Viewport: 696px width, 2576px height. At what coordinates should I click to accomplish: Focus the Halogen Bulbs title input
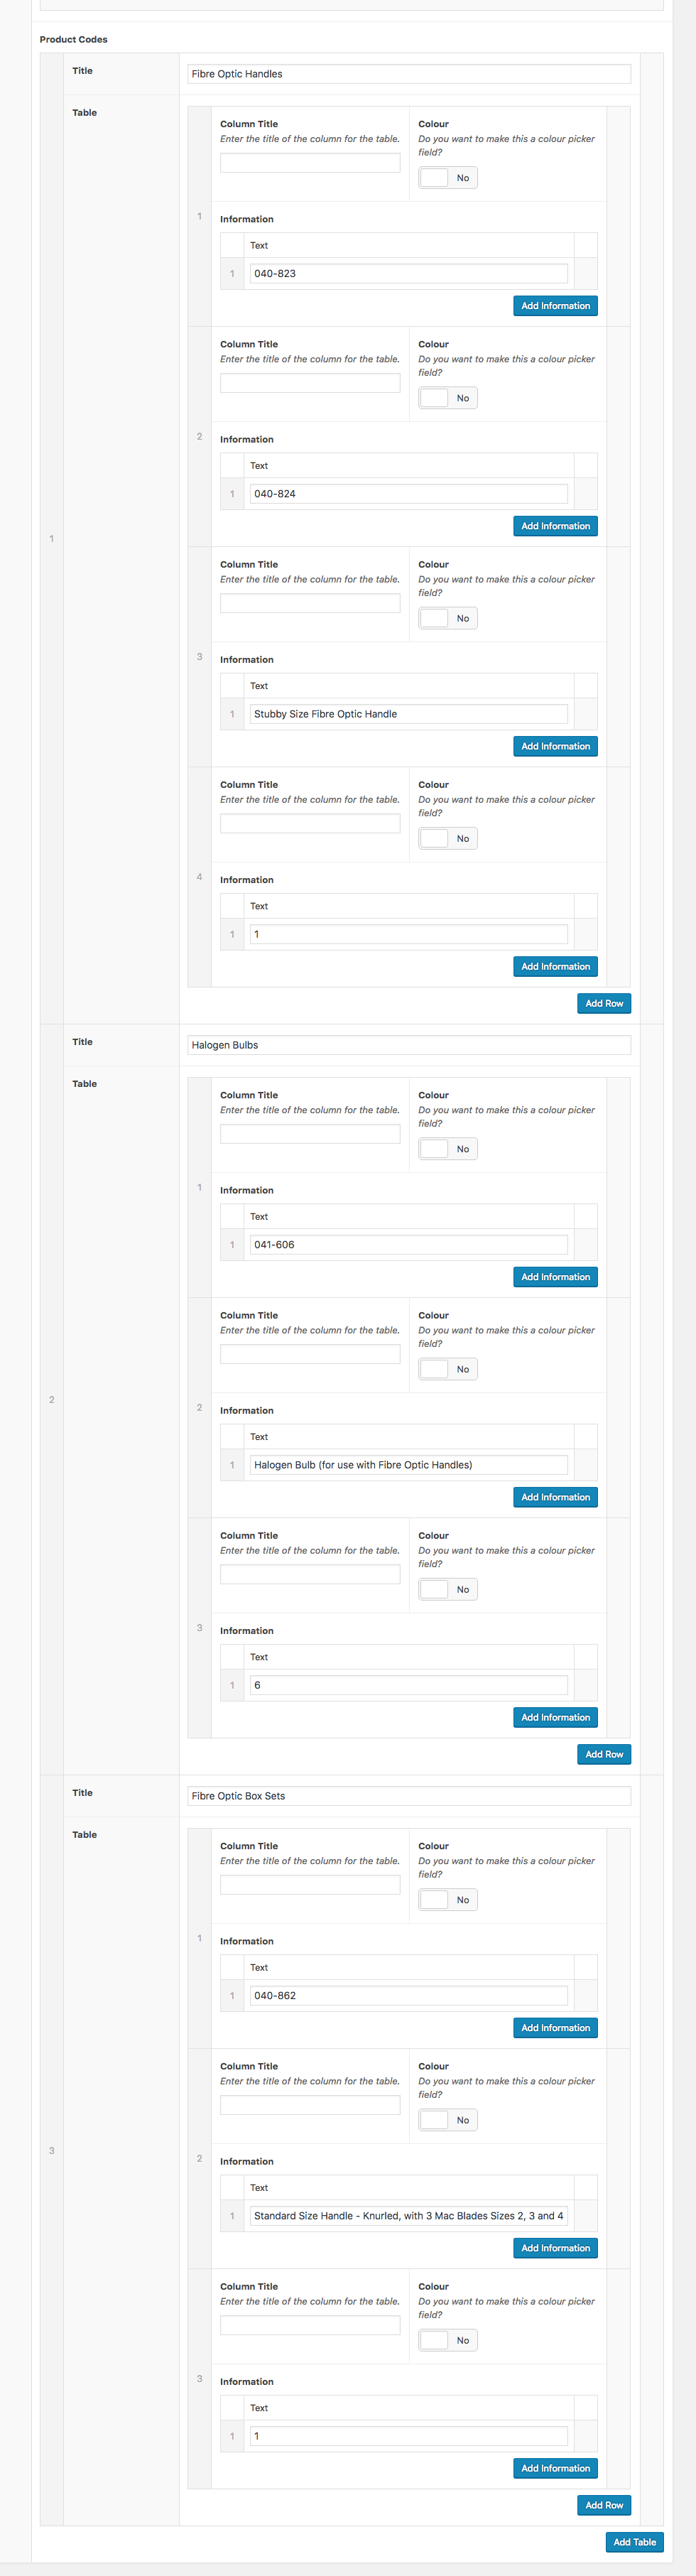click(x=408, y=1045)
